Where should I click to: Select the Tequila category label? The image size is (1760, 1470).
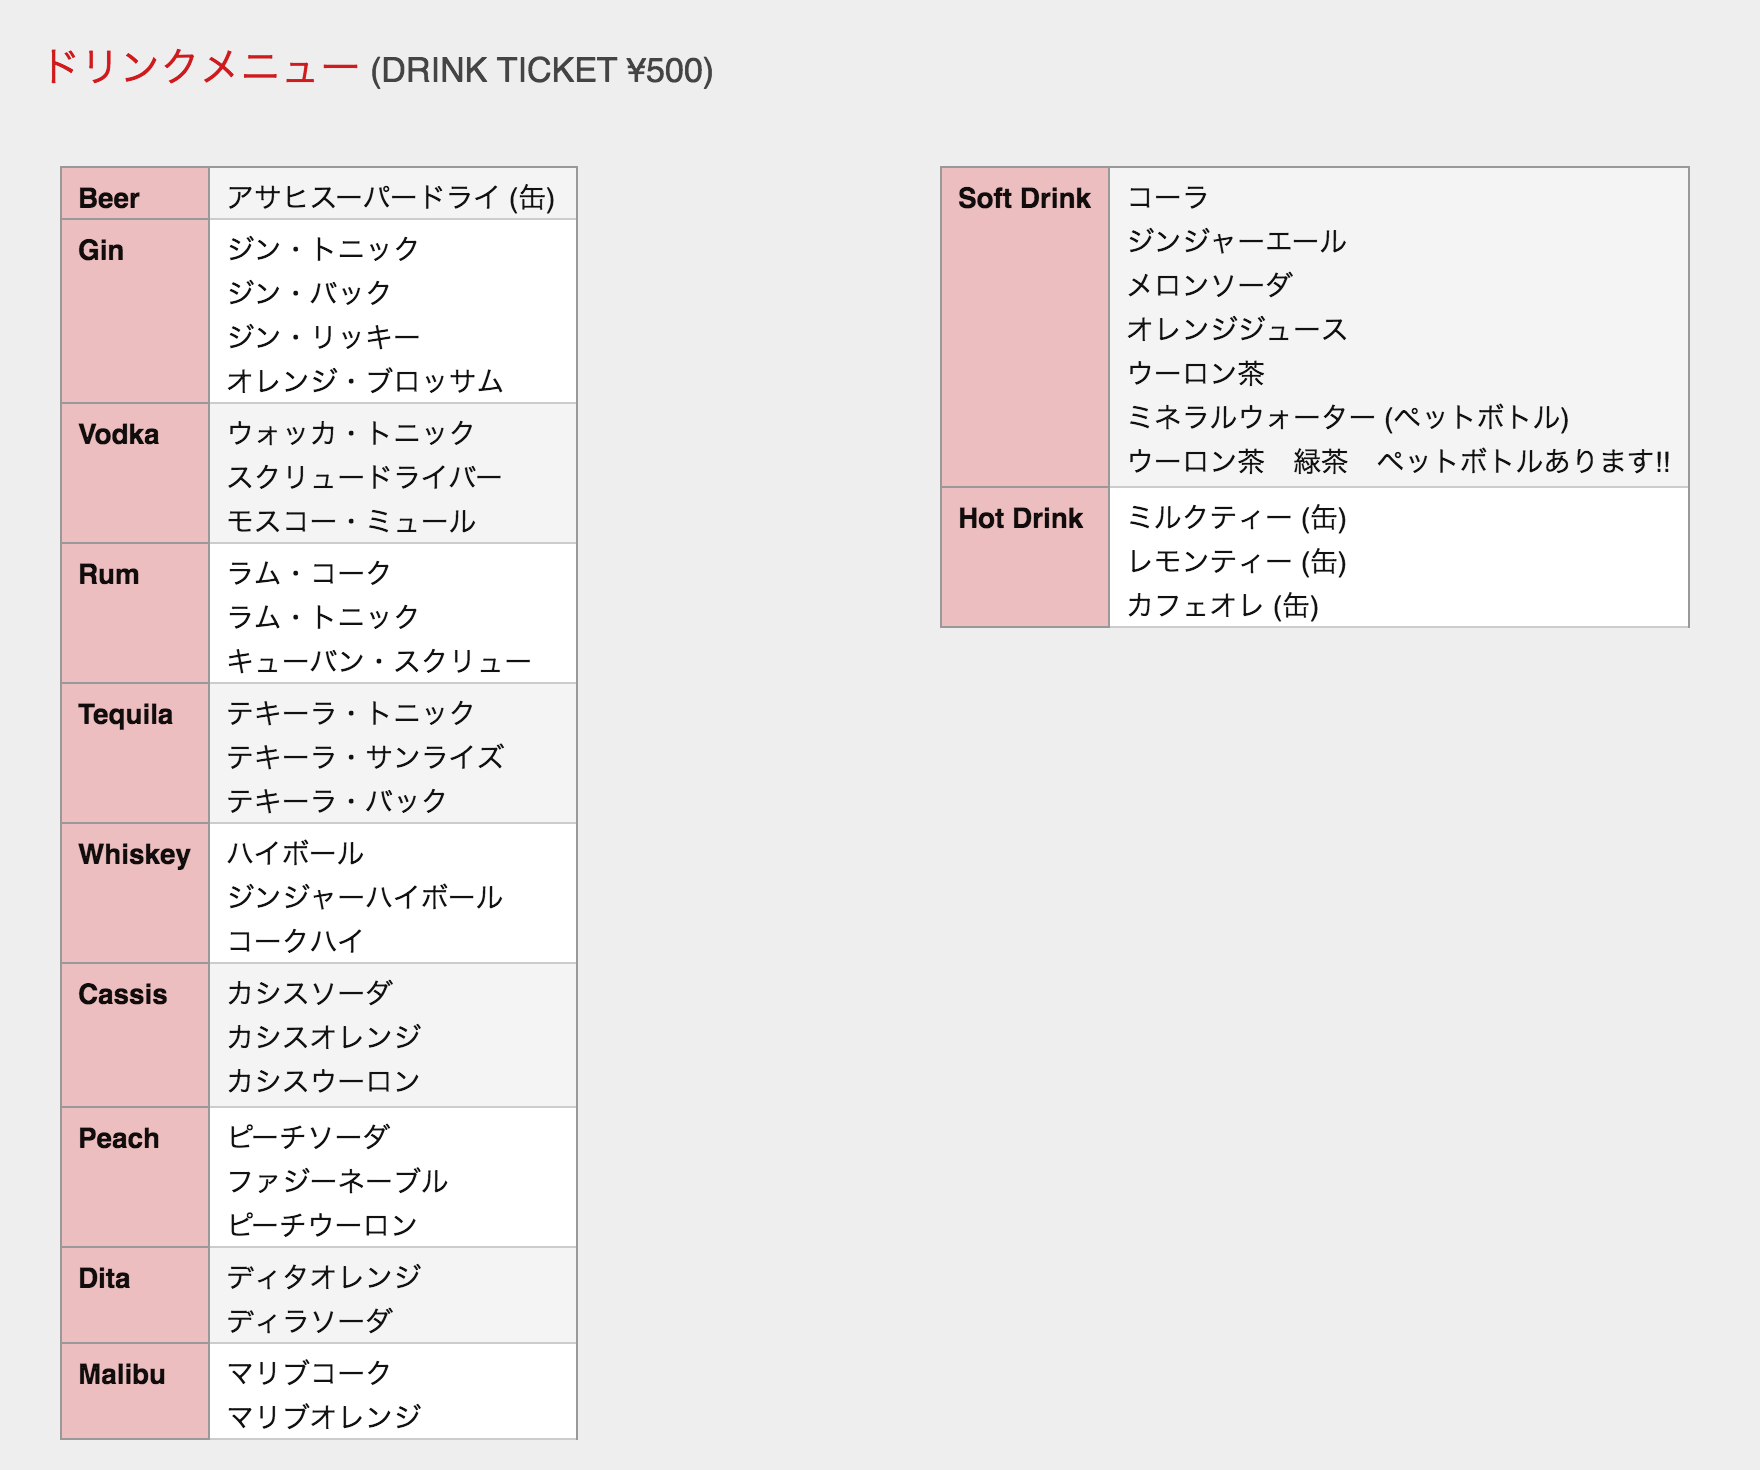pos(126,714)
